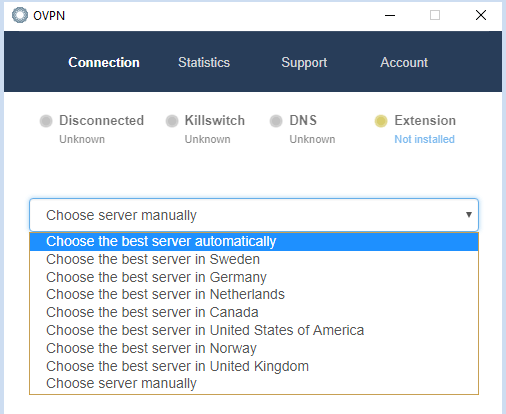The image size is (506, 414).
Task: Click the OVPN logo icon in title bar
Action: tap(20, 15)
